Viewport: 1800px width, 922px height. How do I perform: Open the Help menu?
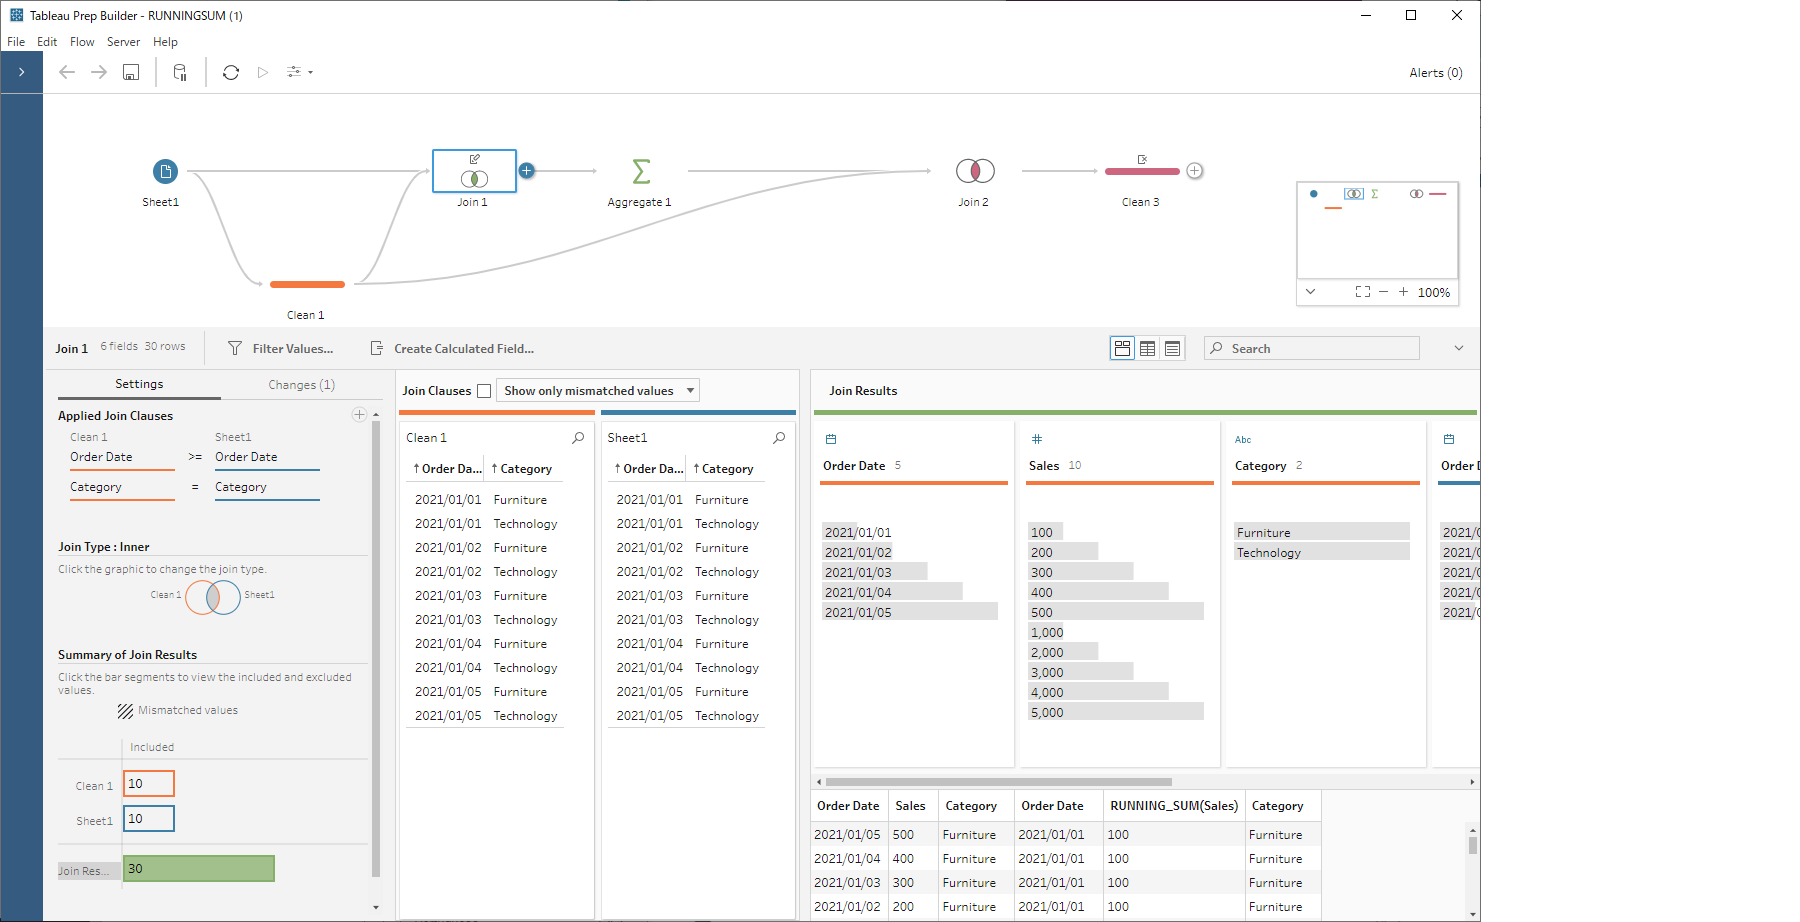165,42
